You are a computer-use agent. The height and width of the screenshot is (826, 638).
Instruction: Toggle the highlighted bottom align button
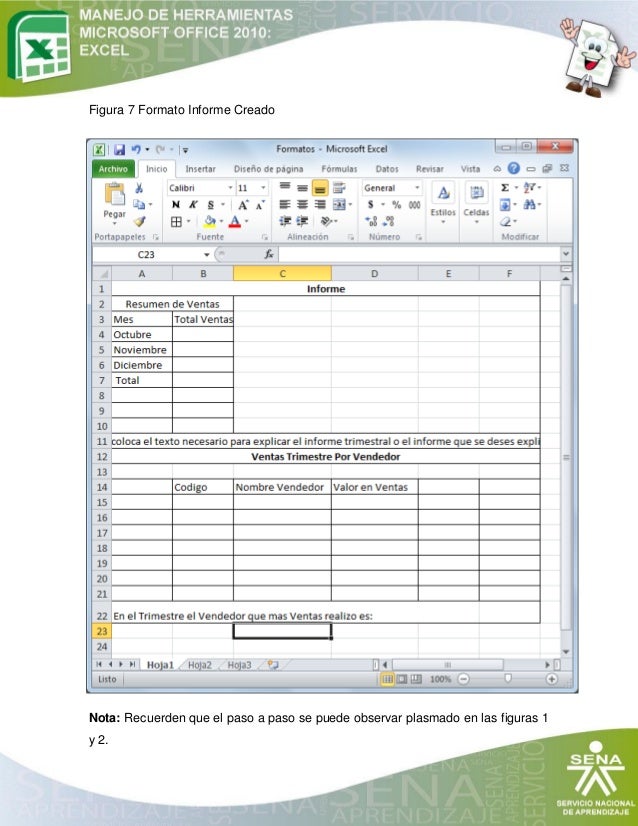tap(320, 188)
